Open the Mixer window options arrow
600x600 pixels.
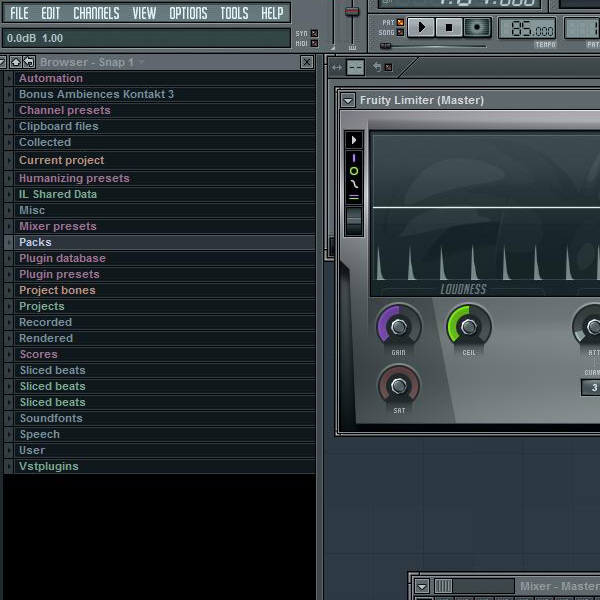(x=422, y=586)
